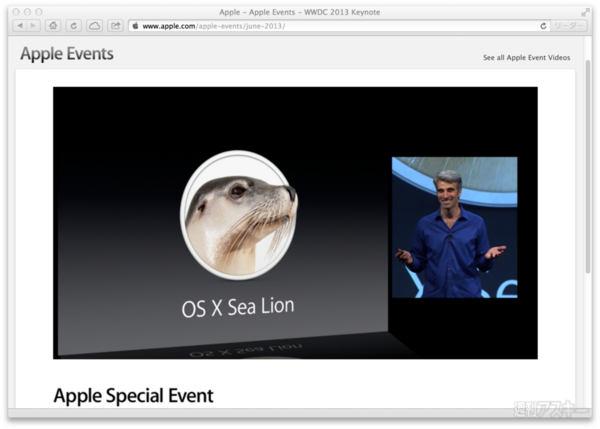Screen dimensions: 600x429
Task: Zoom the Safari window with third title-bar button
Action: point(39,12)
